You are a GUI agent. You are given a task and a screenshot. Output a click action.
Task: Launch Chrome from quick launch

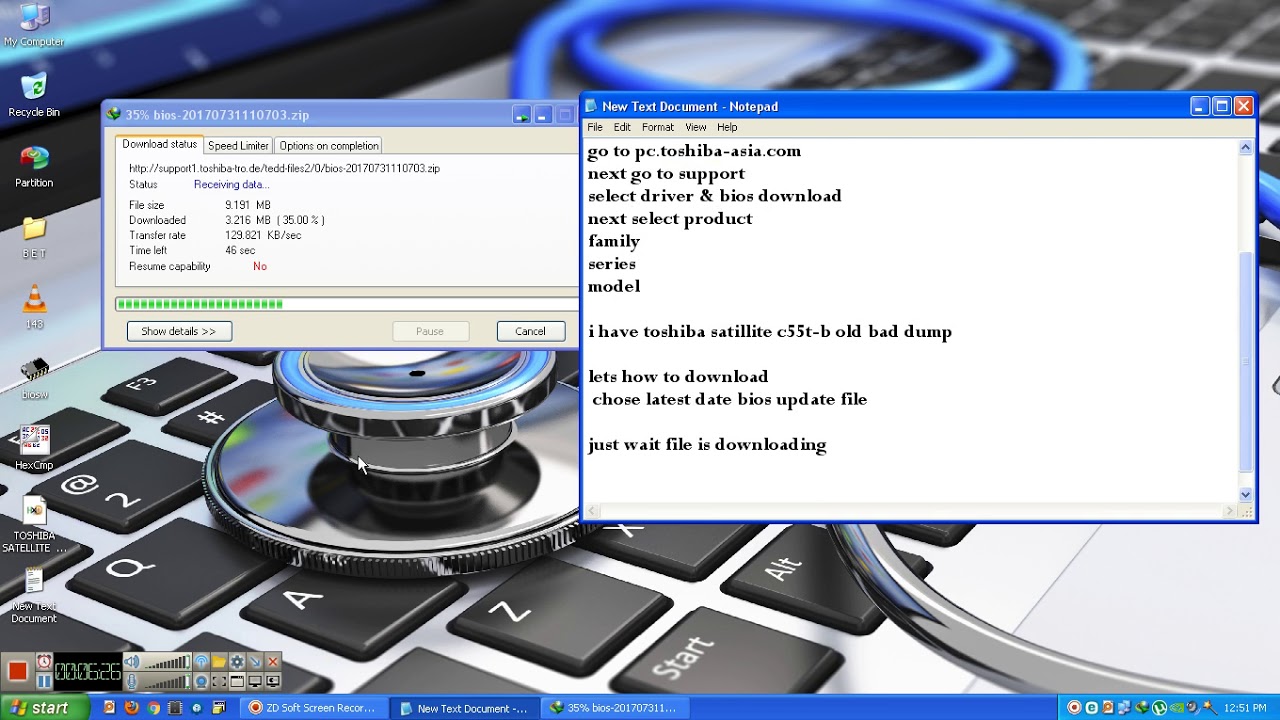153,707
